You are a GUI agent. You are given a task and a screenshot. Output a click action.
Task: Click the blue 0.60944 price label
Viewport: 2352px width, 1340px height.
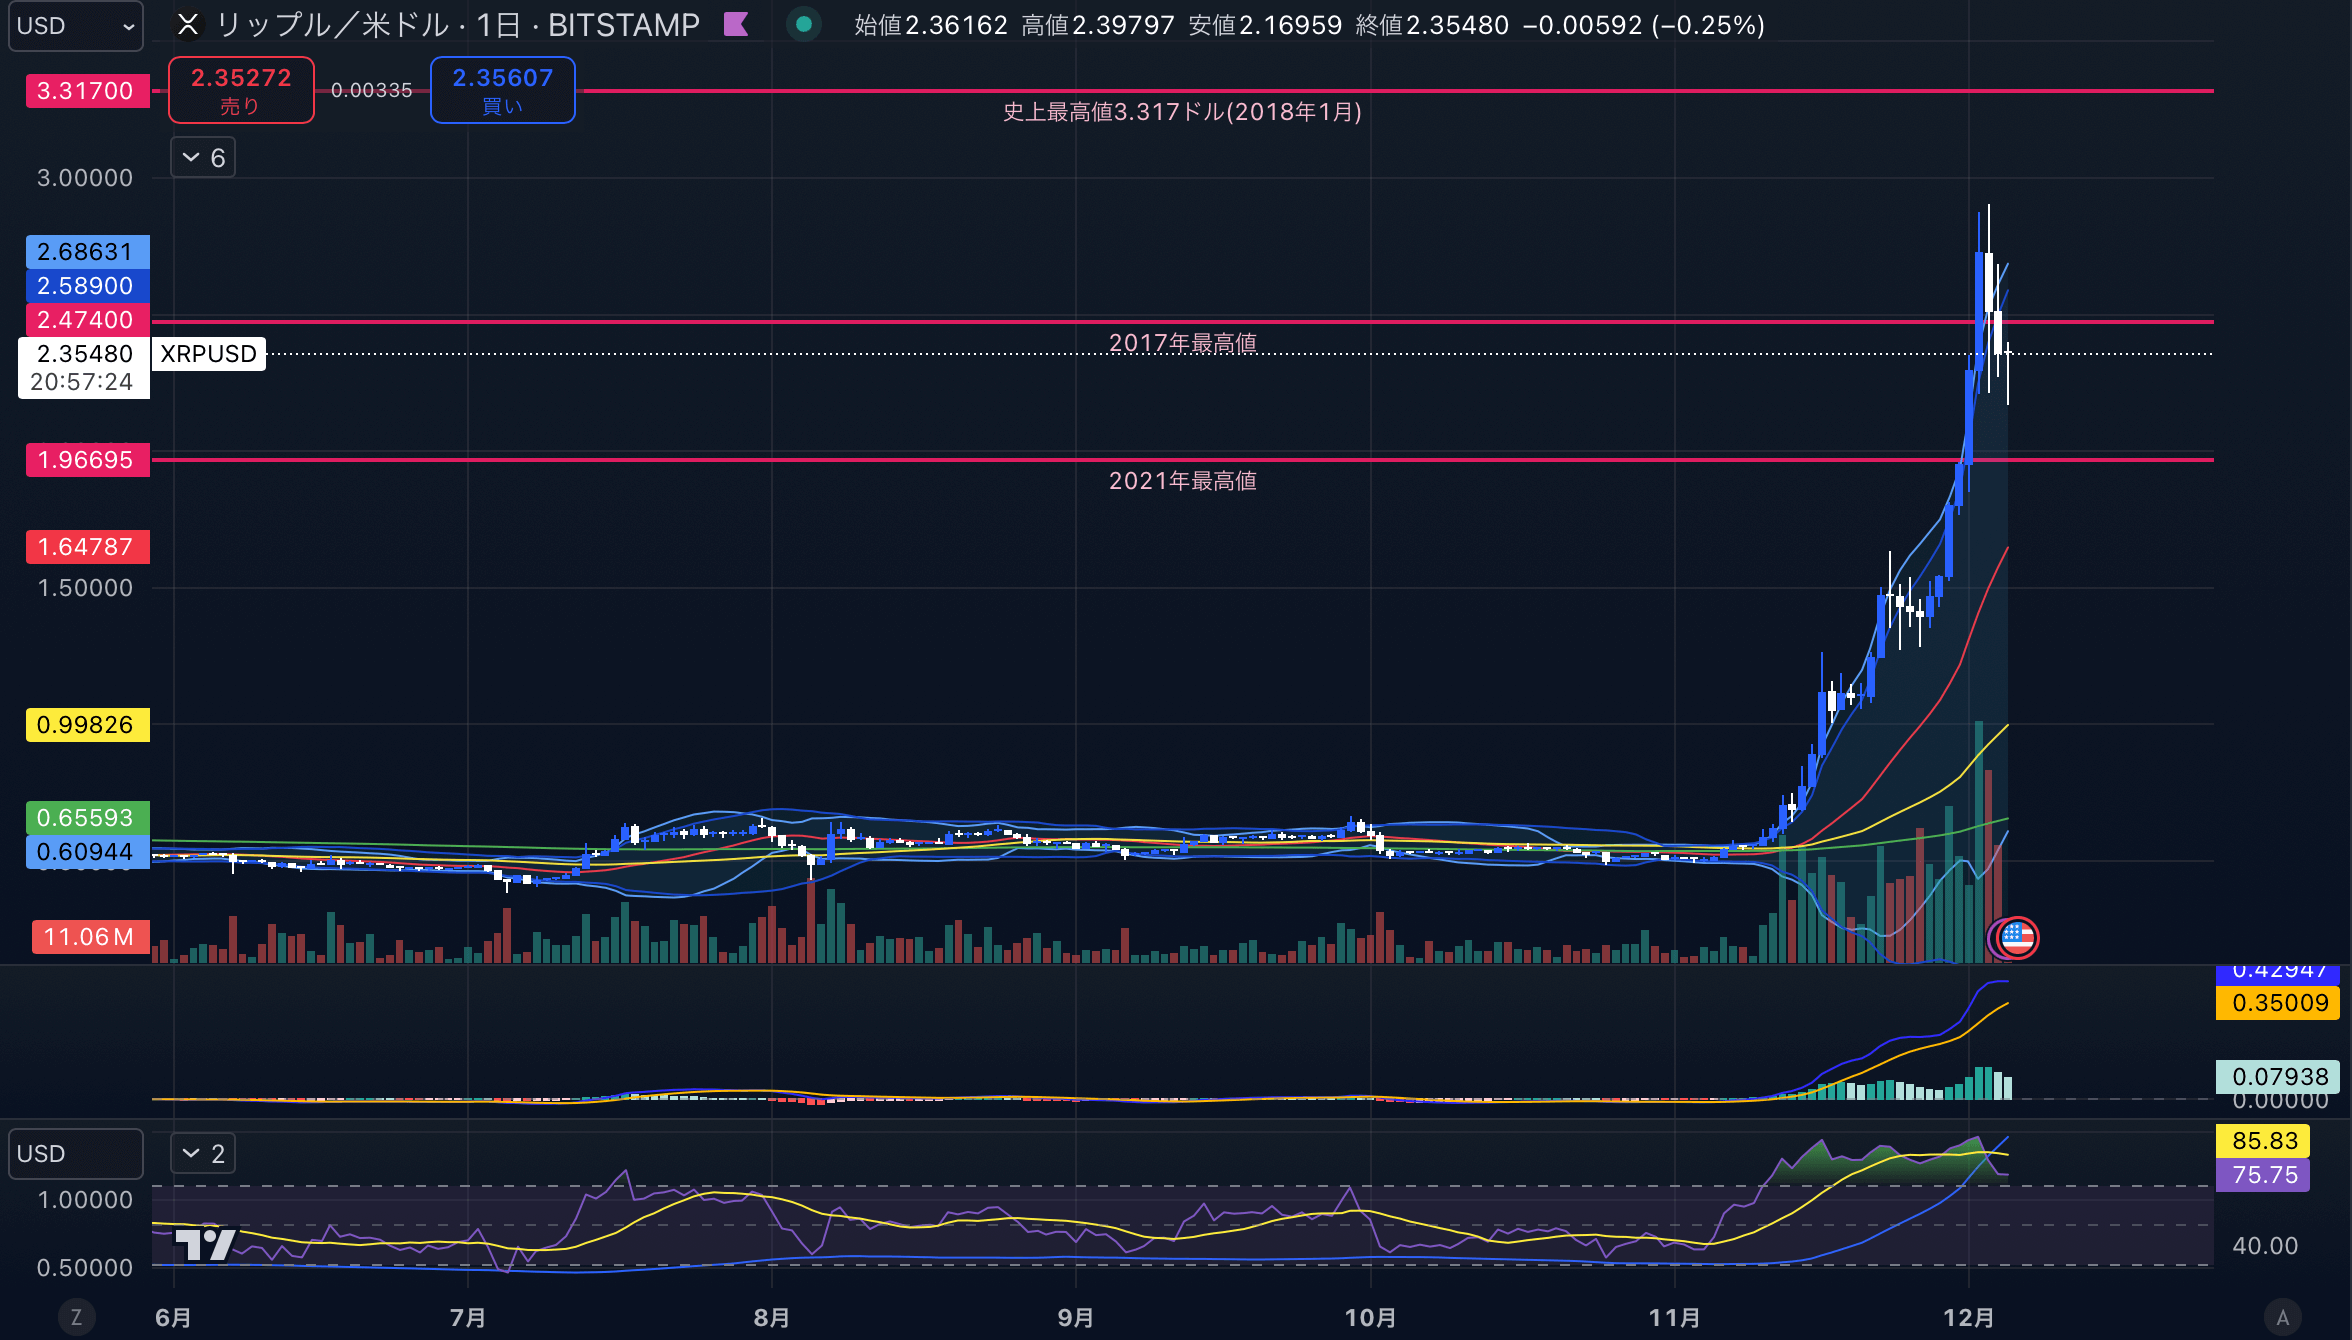point(87,852)
